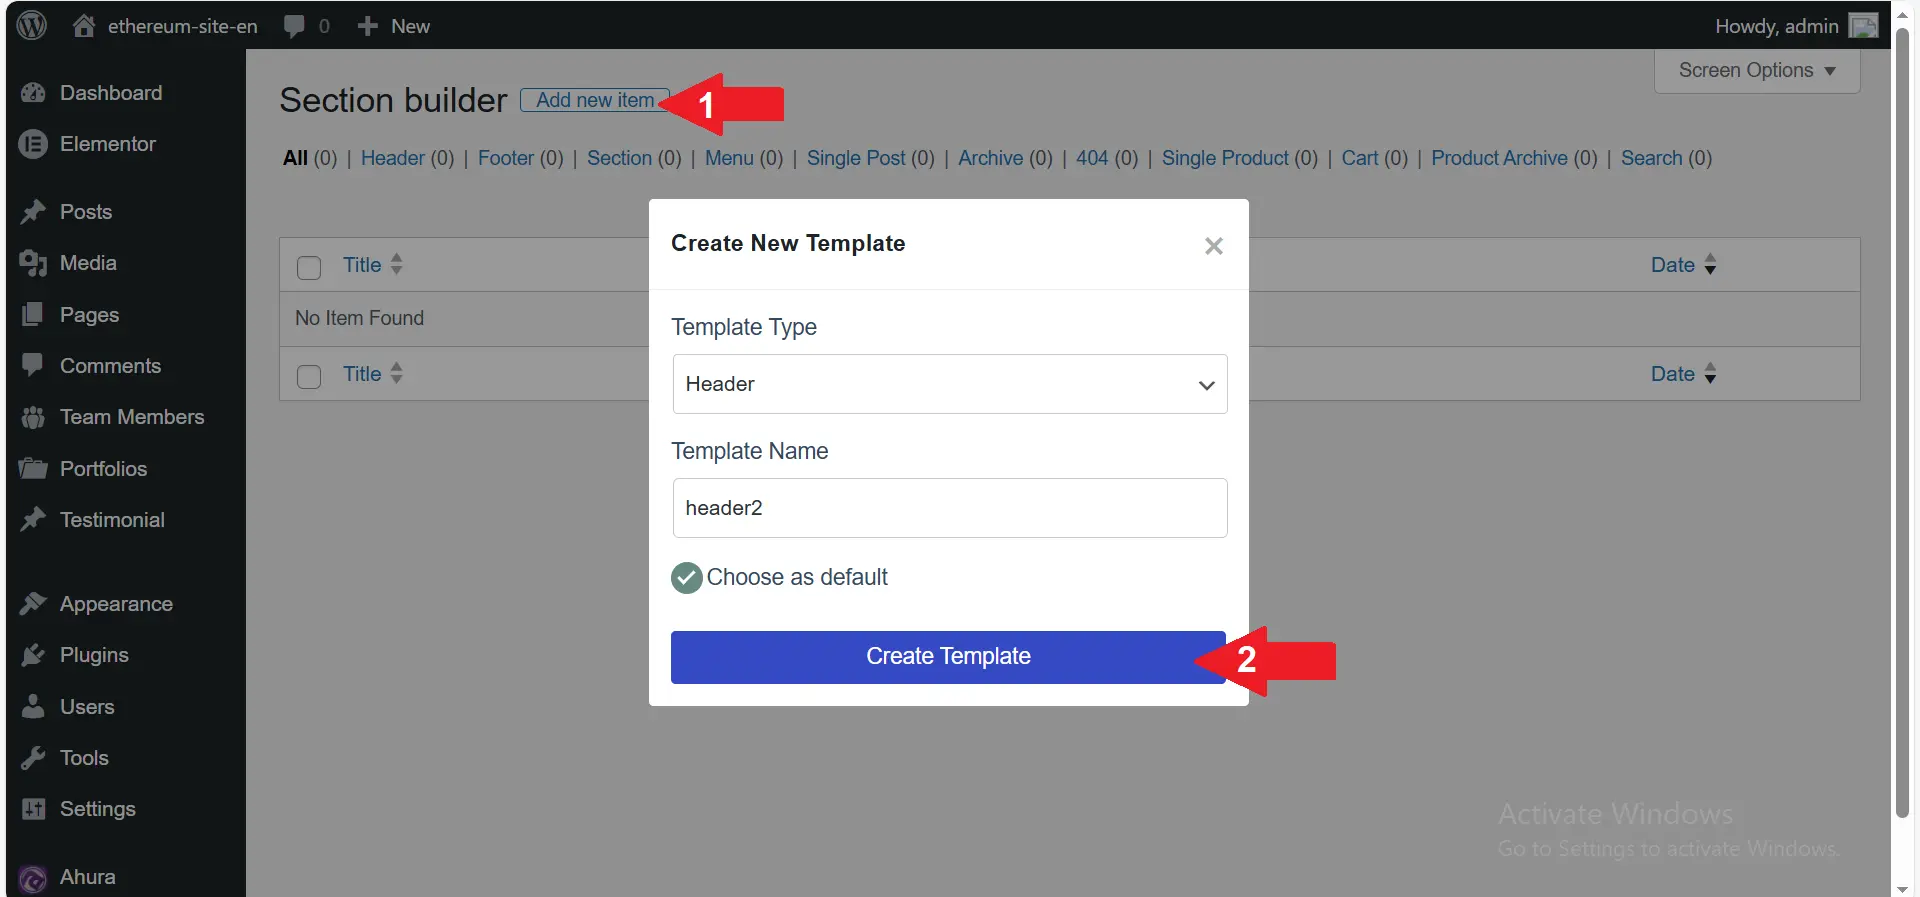Click the Plugins plug icon
The height and width of the screenshot is (897, 1920).
point(33,655)
